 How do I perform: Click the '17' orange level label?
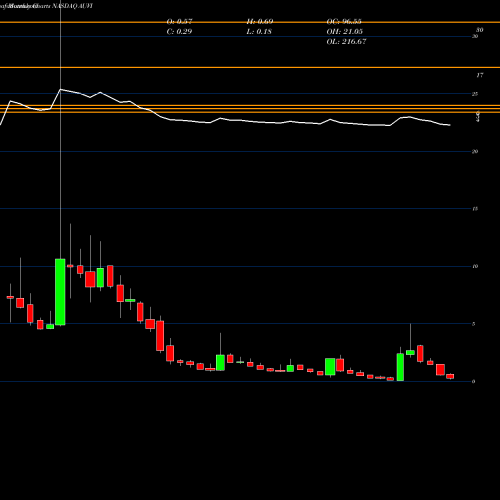coord(479,75)
